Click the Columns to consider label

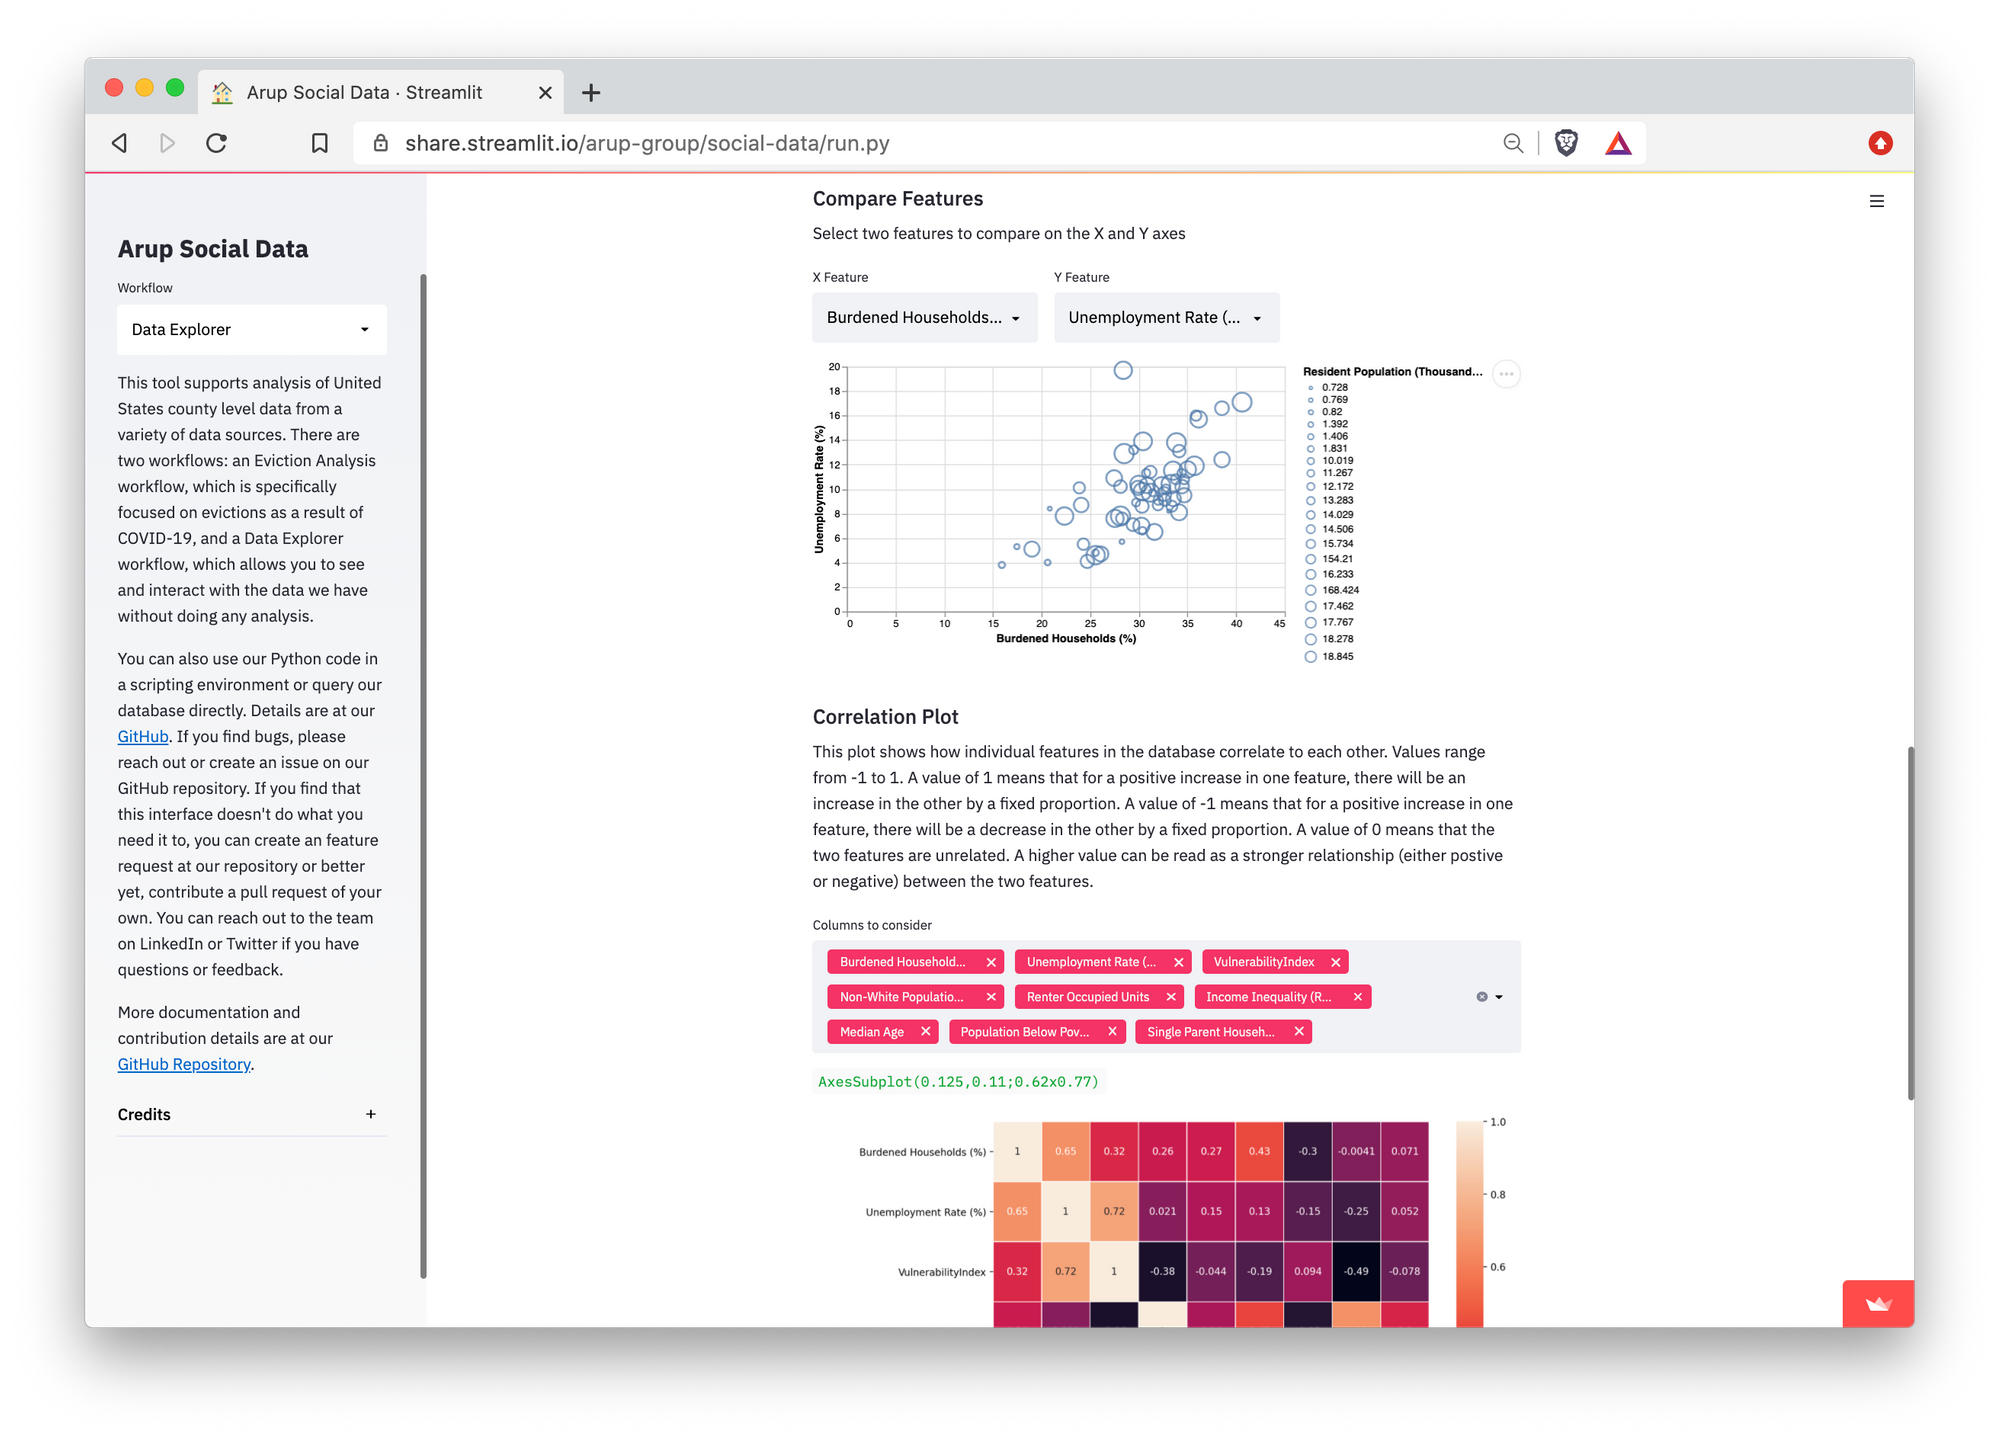click(x=872, y=925)
